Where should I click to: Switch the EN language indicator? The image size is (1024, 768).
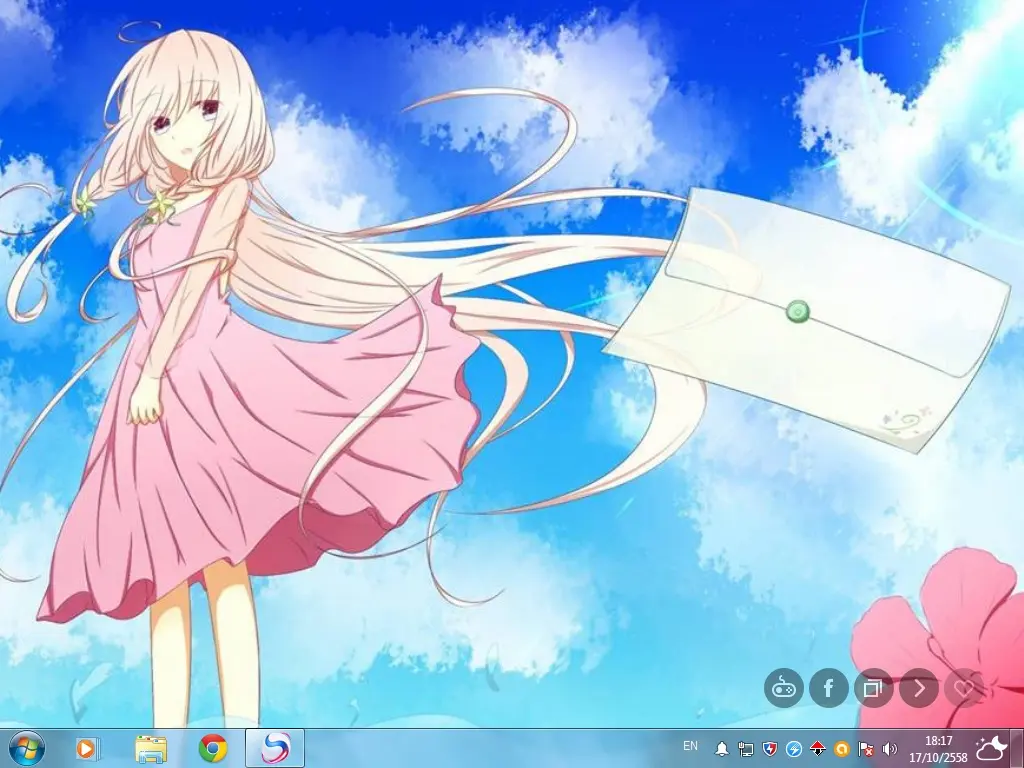pyautogui.click(x=690, y=746)
